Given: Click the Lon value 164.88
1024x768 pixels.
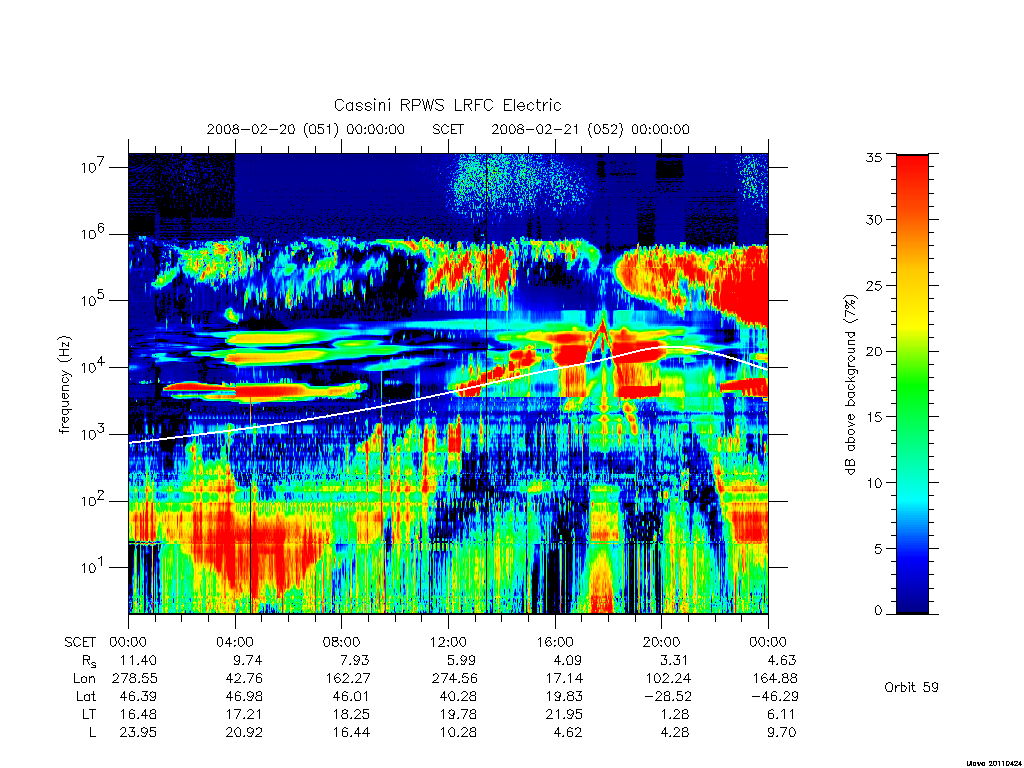Looking at the screenshot, I should coord(775,679).
